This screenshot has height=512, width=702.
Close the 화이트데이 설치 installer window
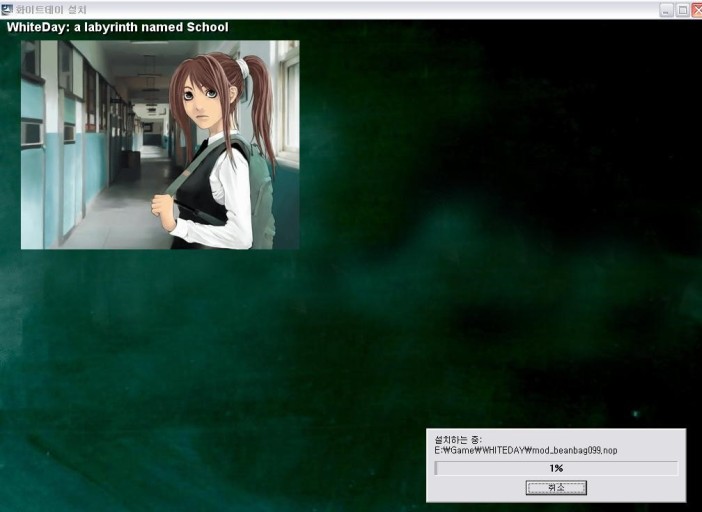697,9
